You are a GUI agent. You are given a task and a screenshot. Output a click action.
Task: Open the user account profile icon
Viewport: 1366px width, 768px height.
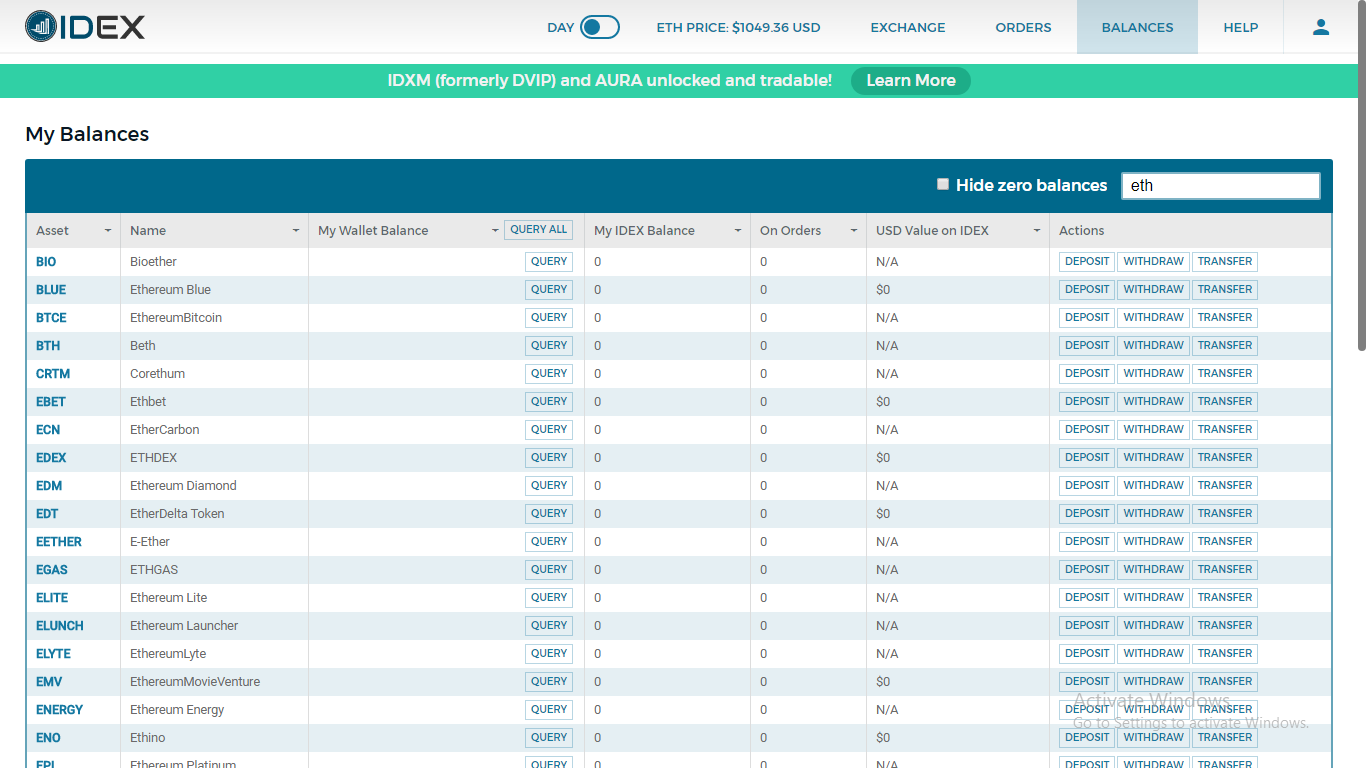pyautogui.click(x=1321, y=27)
